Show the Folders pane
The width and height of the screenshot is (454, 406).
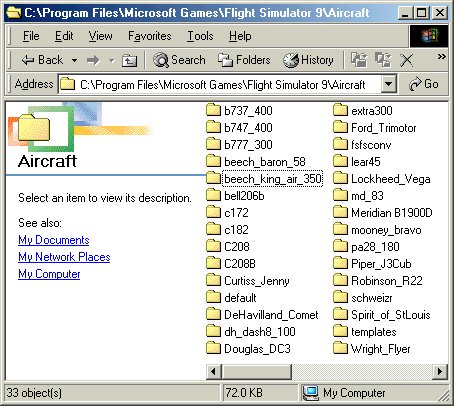pyautogui.click(x=244, y=60)
